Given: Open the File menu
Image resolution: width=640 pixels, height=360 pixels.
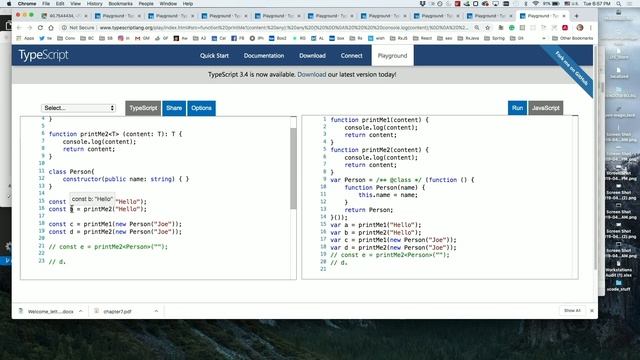Looking at the screenshot, I should (x=46, y=4).
